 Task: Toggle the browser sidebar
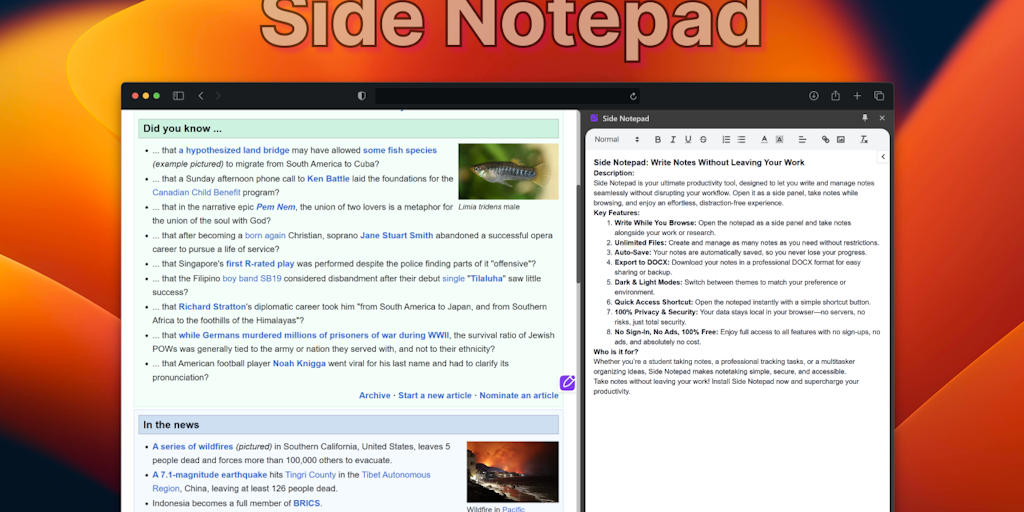pyautogui.click(x=178, y=96)
